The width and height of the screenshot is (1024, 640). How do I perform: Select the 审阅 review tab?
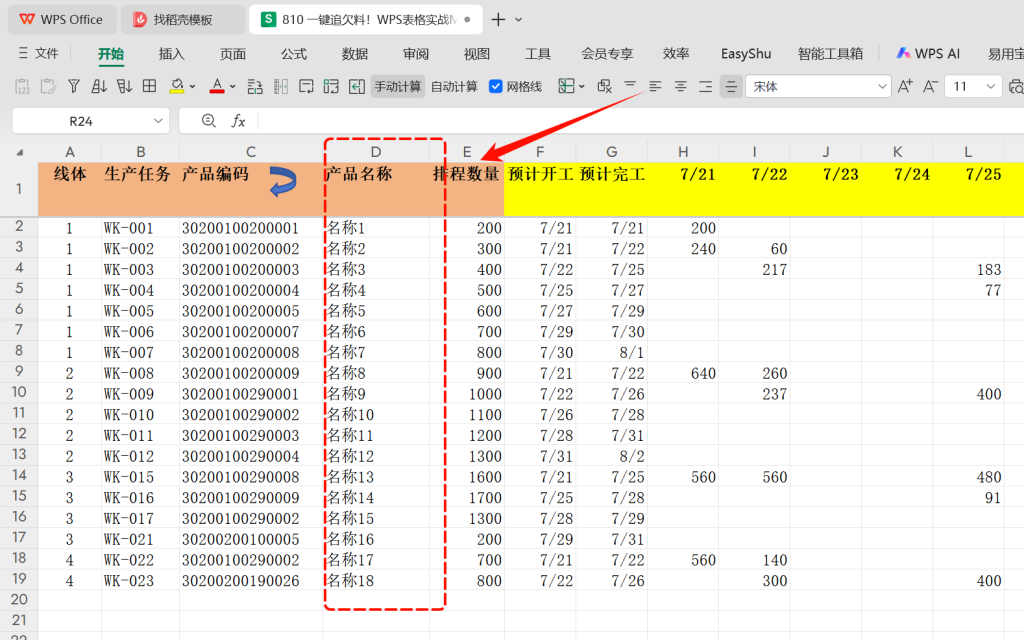[416, 54]
